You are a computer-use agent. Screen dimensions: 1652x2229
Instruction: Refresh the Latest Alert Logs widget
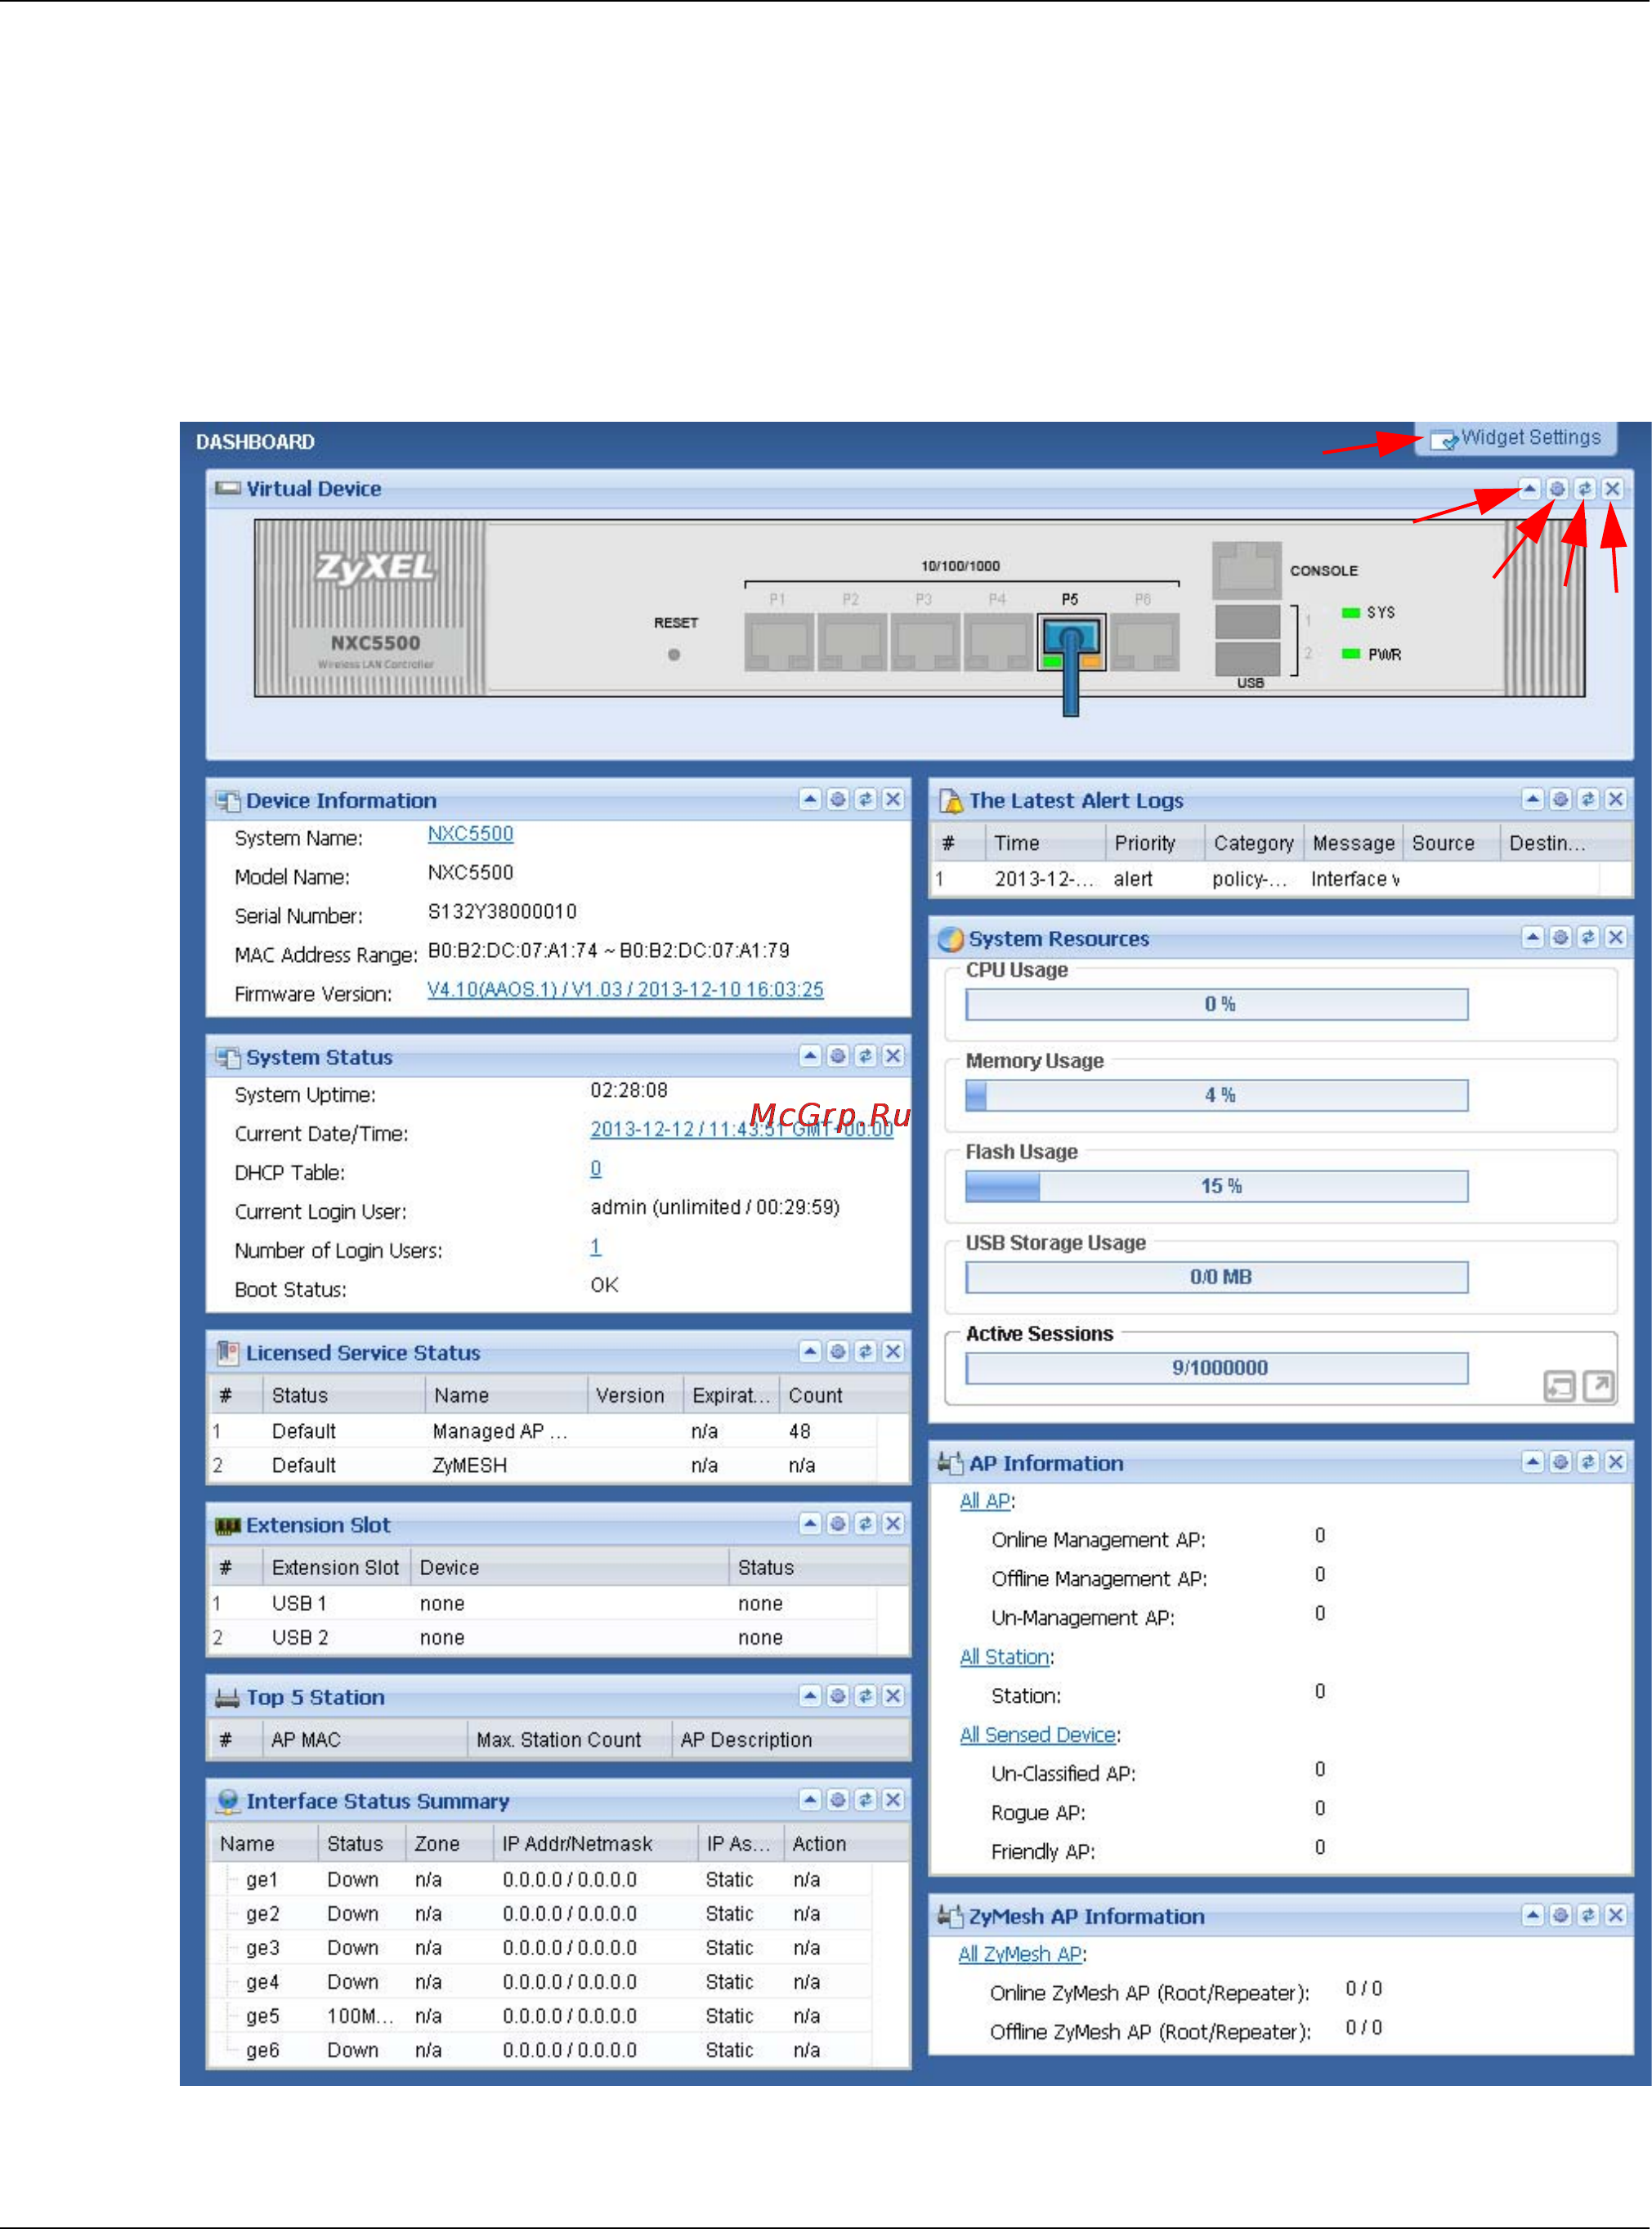coord(1588,799)
